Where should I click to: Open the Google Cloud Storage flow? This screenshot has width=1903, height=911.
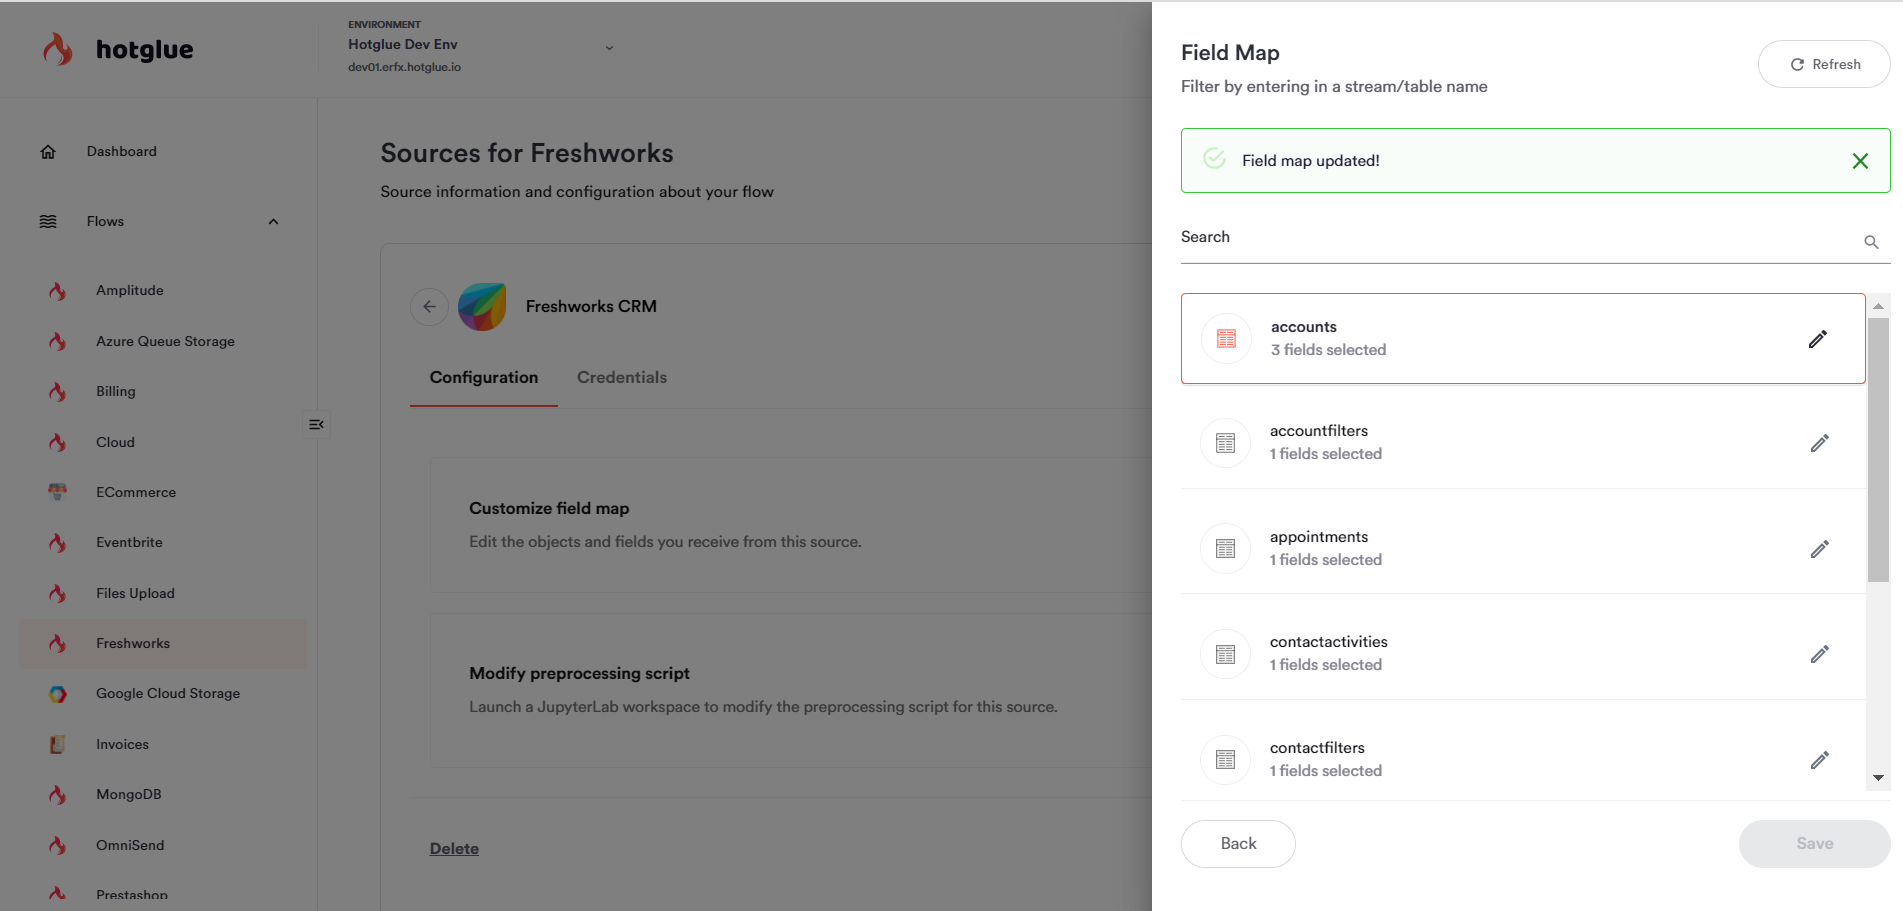(167, 693)
